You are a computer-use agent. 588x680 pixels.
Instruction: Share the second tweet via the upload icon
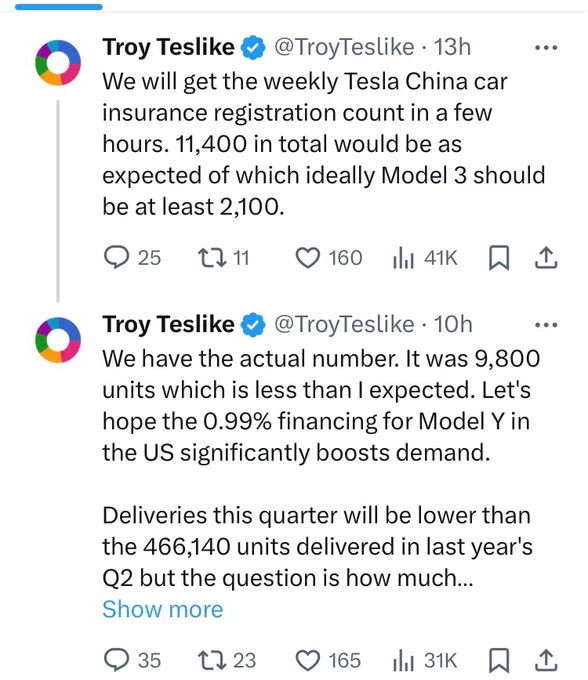[546, 660]
